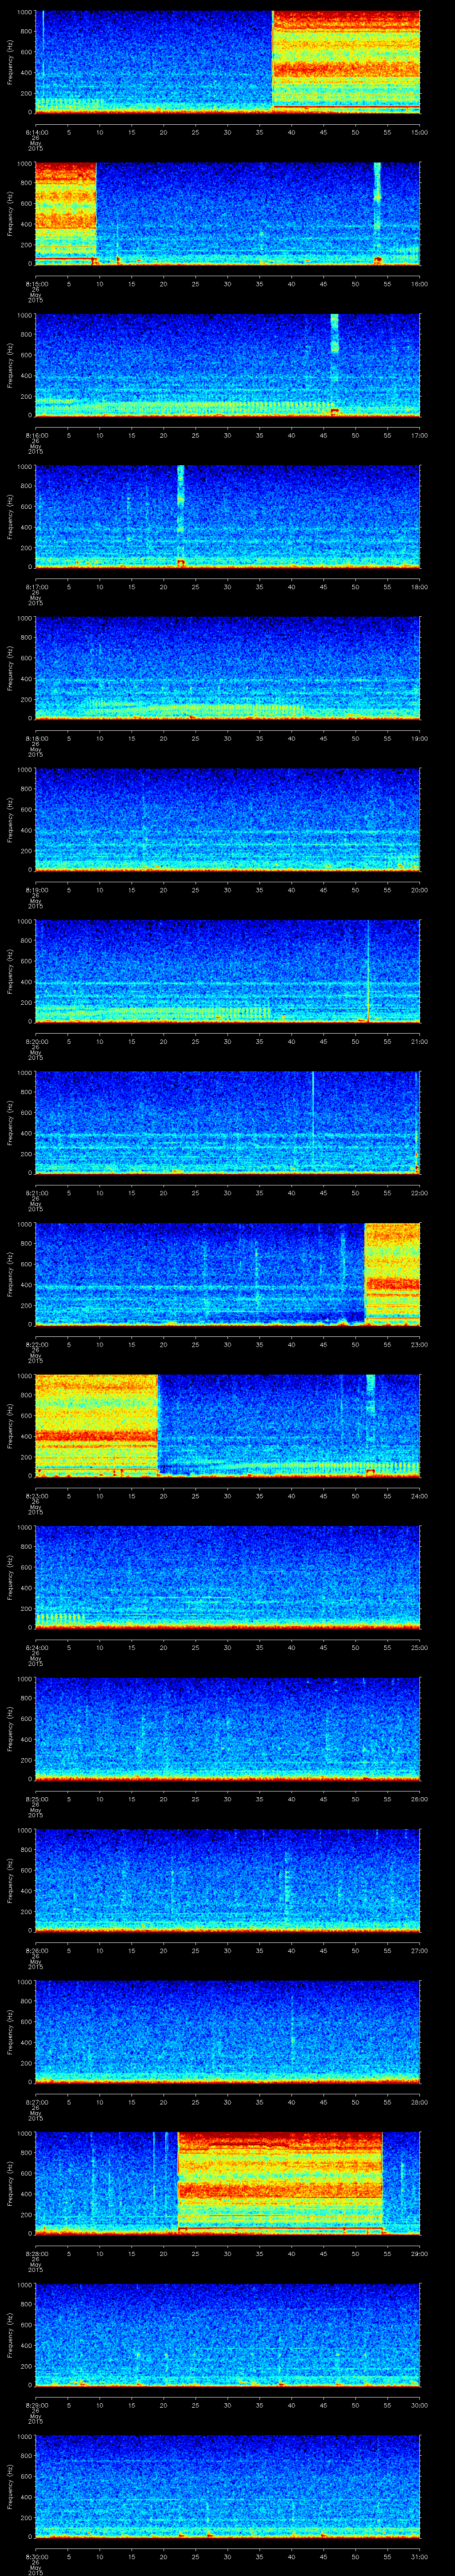Click the 17:00 end time label
The height and width of the screenshot is (2576, 455).
tap(419, 436)
